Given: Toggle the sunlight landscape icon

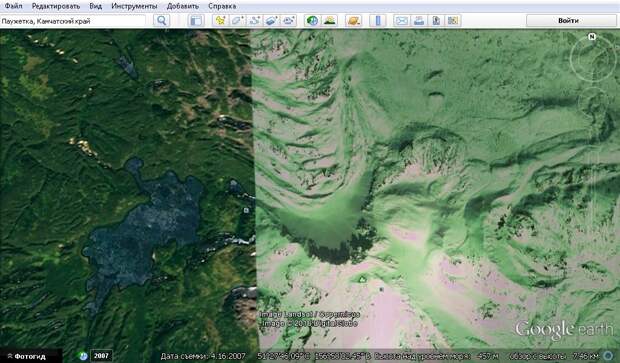Looking at the screenshot, I should (x=329, y=21).
